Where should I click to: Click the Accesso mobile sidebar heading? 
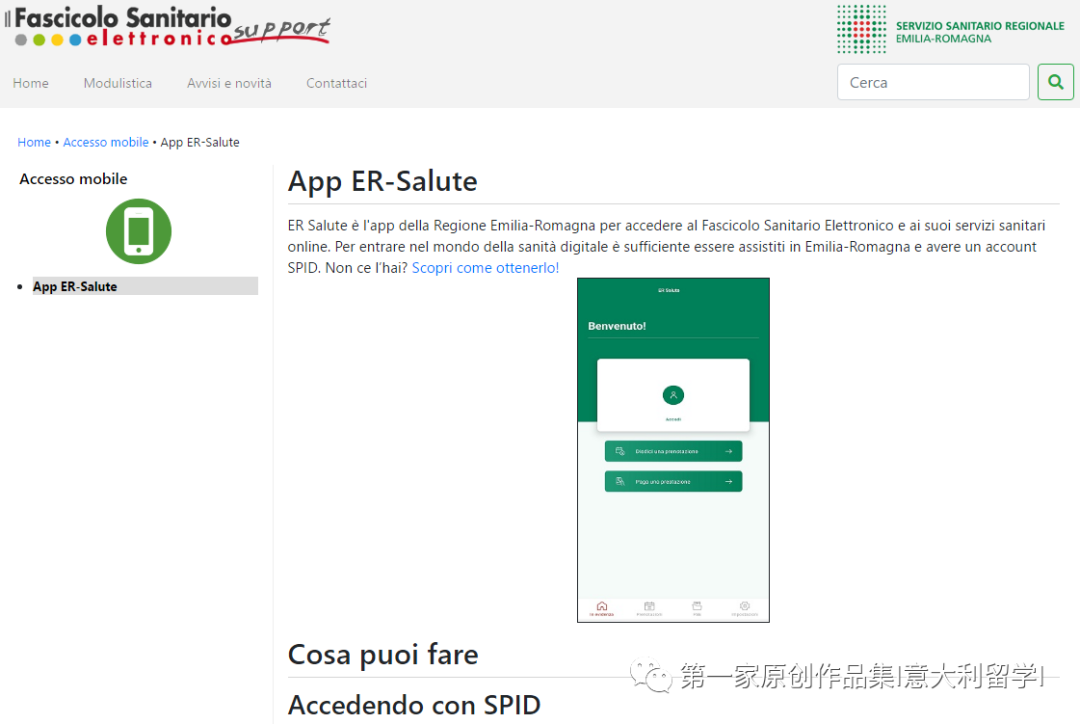74,179
